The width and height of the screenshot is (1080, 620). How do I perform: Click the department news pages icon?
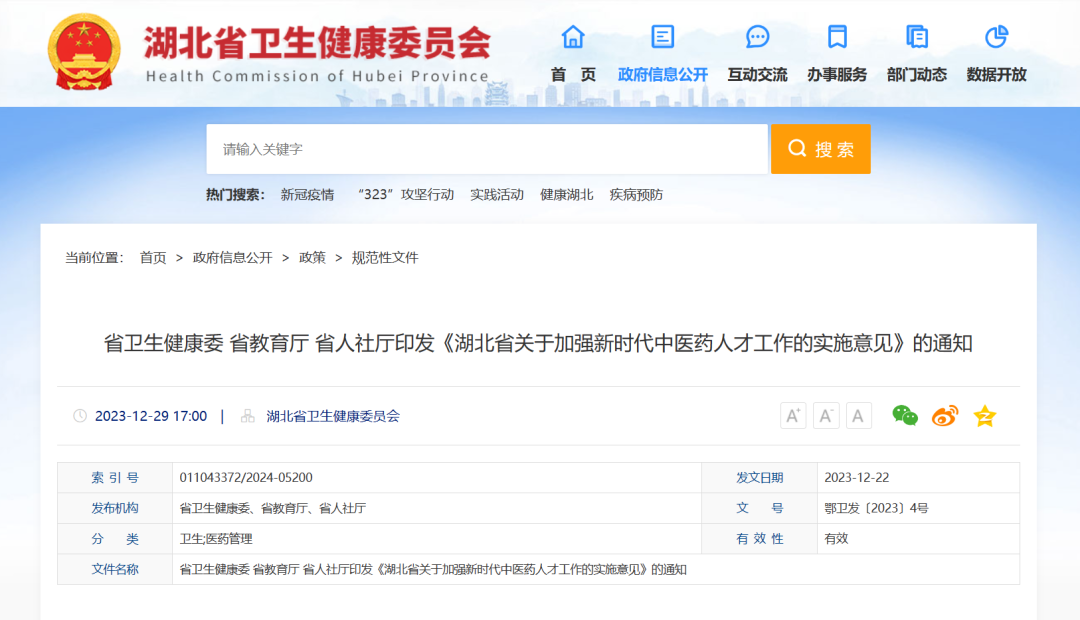pyautogui.click(x=917, y=37)
